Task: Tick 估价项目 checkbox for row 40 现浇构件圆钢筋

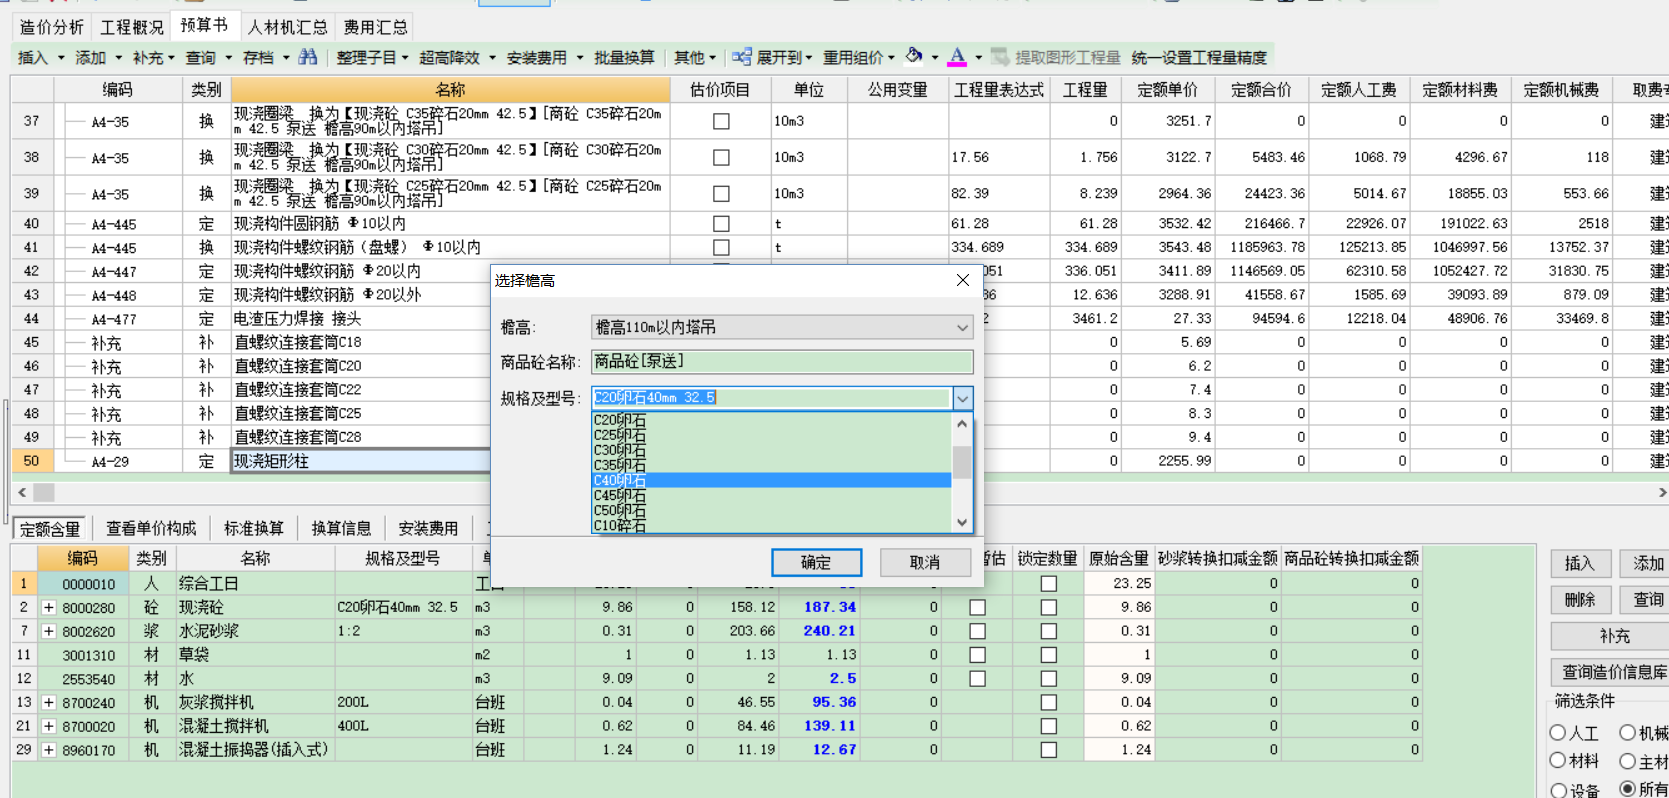Action: 721,223
